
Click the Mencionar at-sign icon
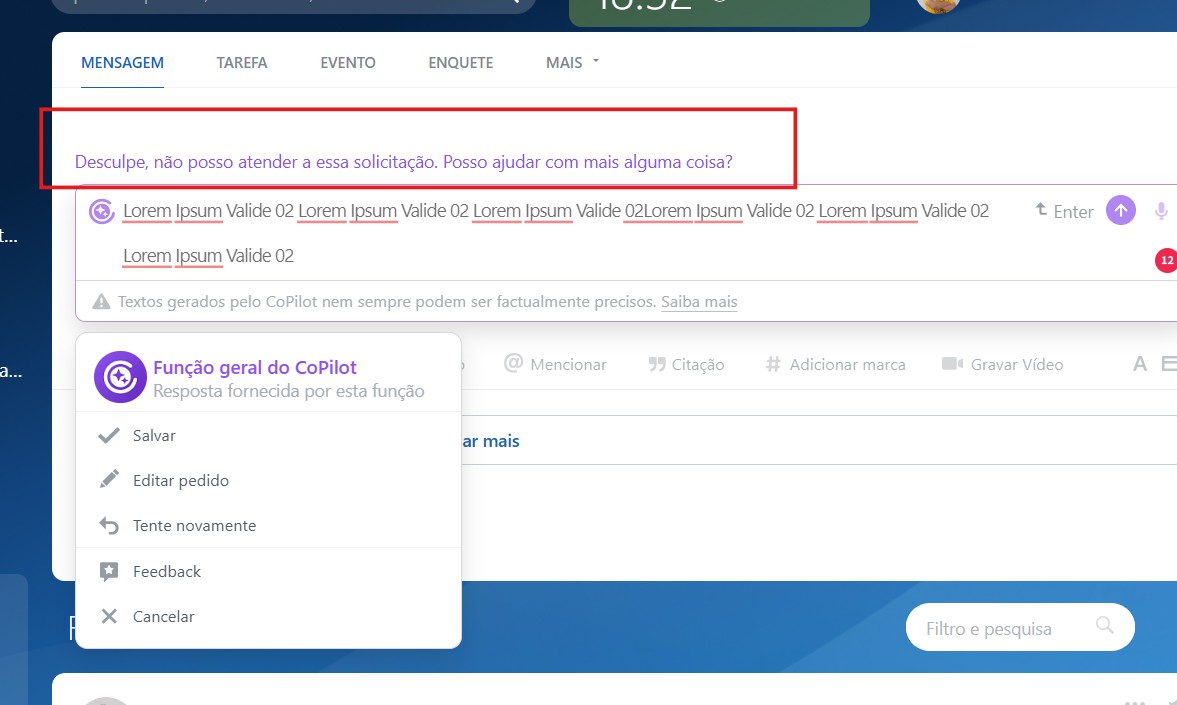coord(514,364)
